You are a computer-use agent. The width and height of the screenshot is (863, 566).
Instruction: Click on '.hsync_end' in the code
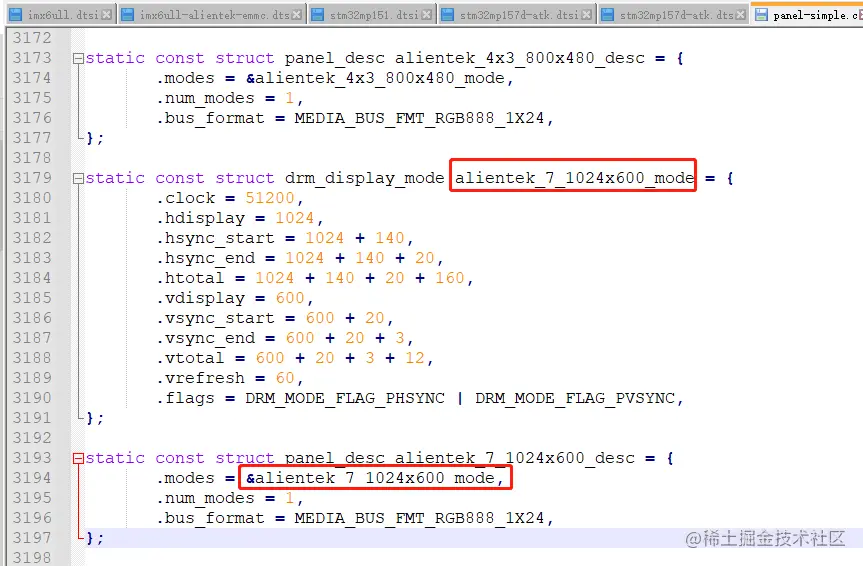pyautogui.click(x=205, y=258)
